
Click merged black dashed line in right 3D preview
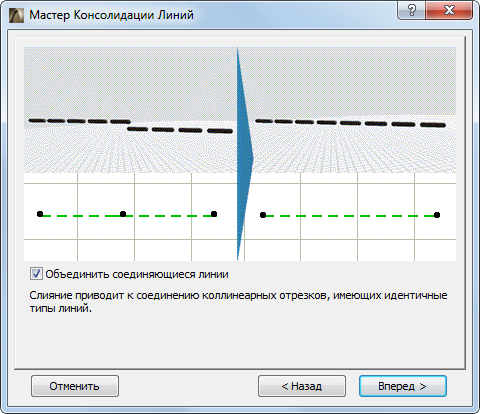tap(350, 123)
